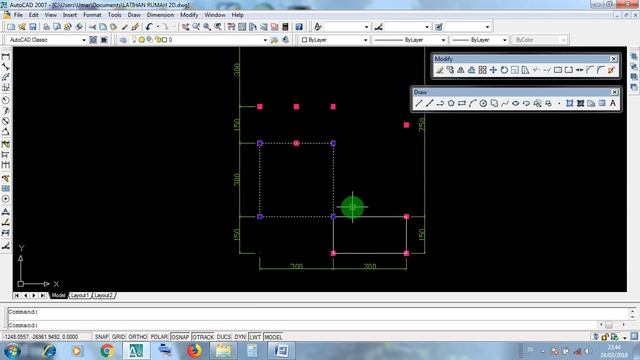Switch to the Layout2 tab
This screenshot has width=640, height=360.
(103, 295)
